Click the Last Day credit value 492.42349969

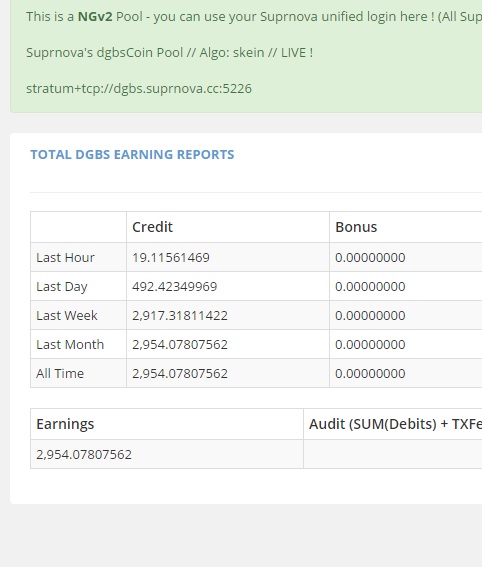175,286
